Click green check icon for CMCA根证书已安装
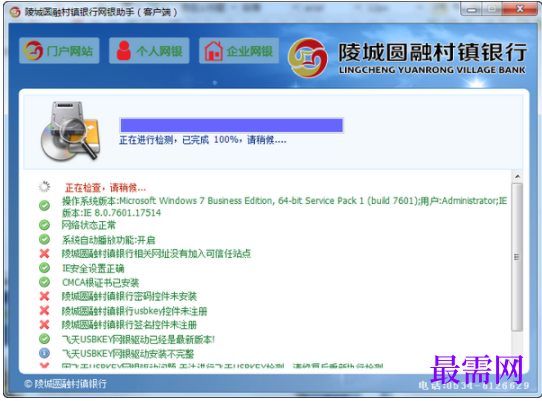The height and width of the screenshot is (401, 542). pyautogui.click(x=44, y=282)
